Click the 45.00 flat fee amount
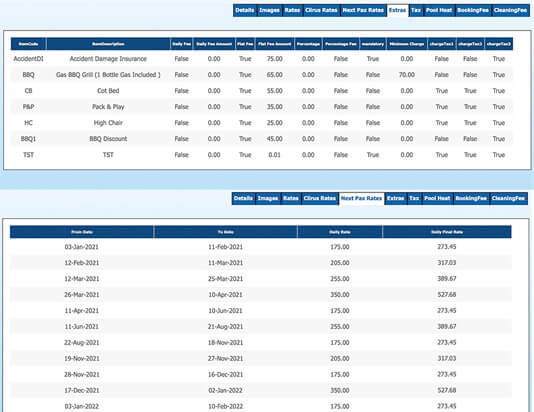Image resolution: width=534 pixels, height=412 pixels. tap(274, 139)
